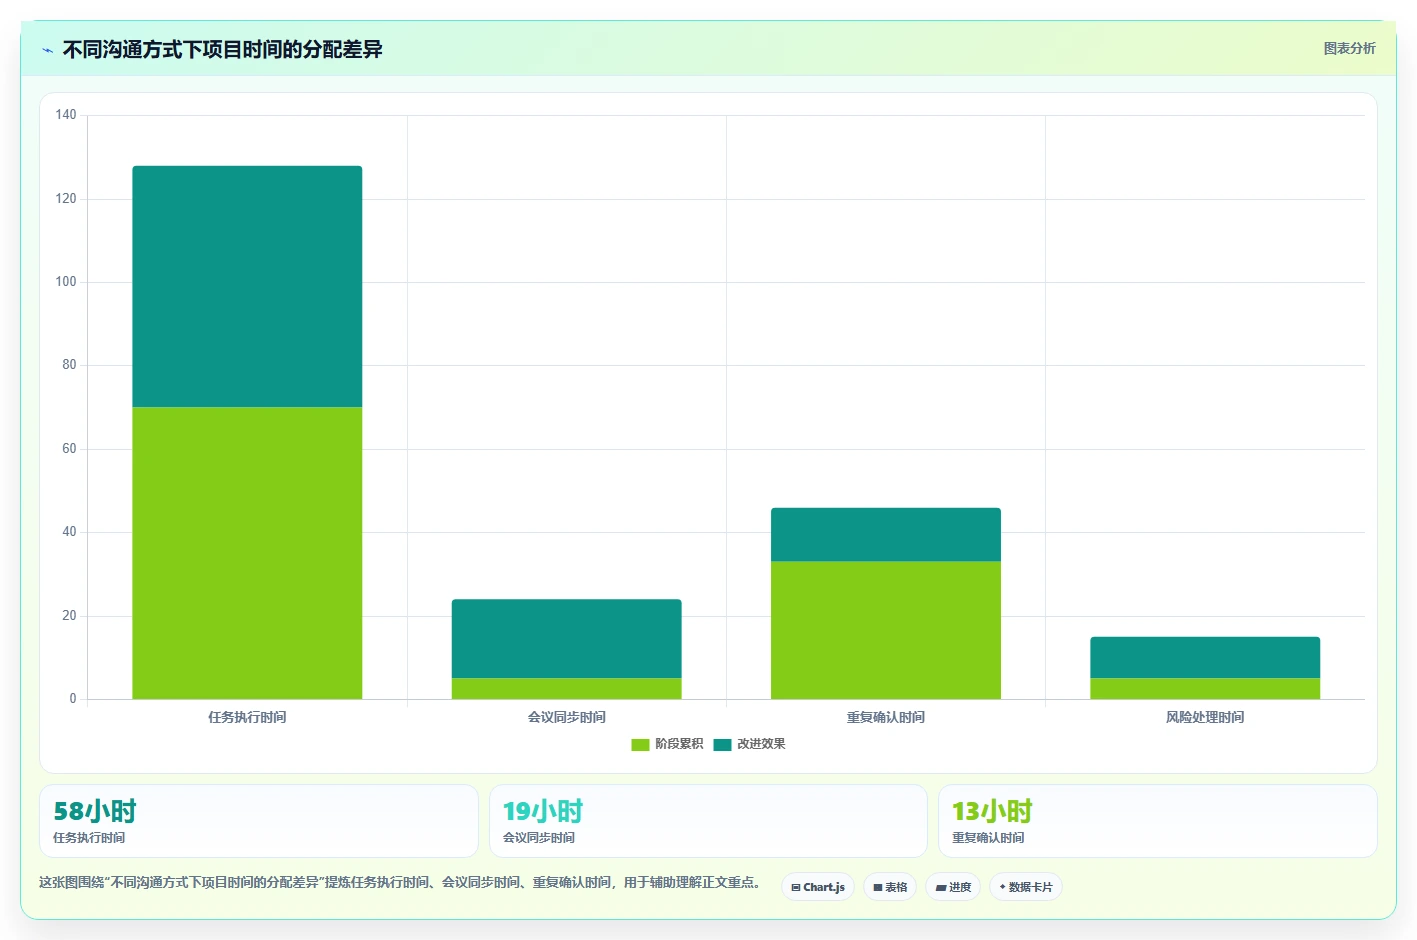
Task: Click the 会议同步时间 x-axis label
Action: pos(566,717)
